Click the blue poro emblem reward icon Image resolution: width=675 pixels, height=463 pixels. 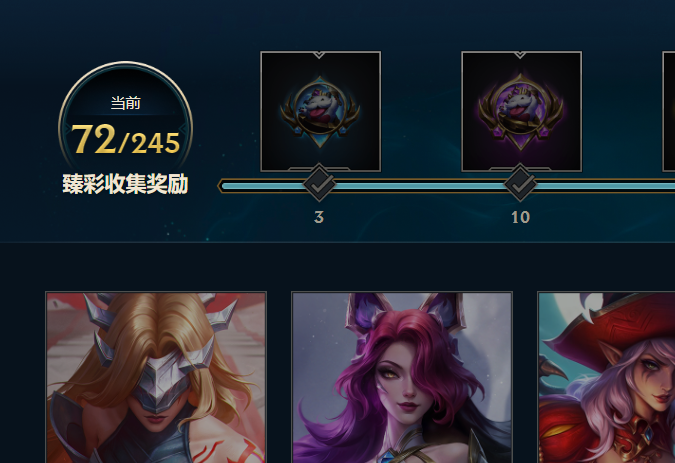coord(320,112)
